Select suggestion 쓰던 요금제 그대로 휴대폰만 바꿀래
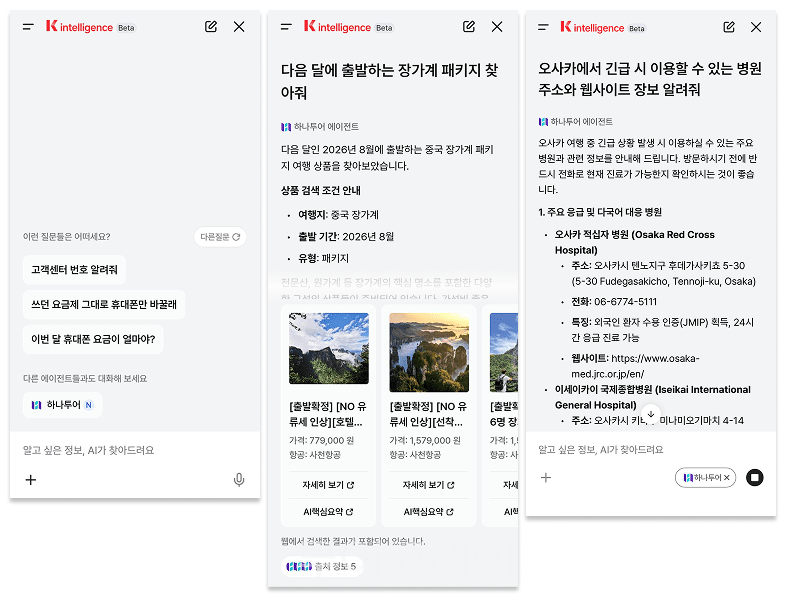Screen dimensions: 786x596 coord(104,304)
